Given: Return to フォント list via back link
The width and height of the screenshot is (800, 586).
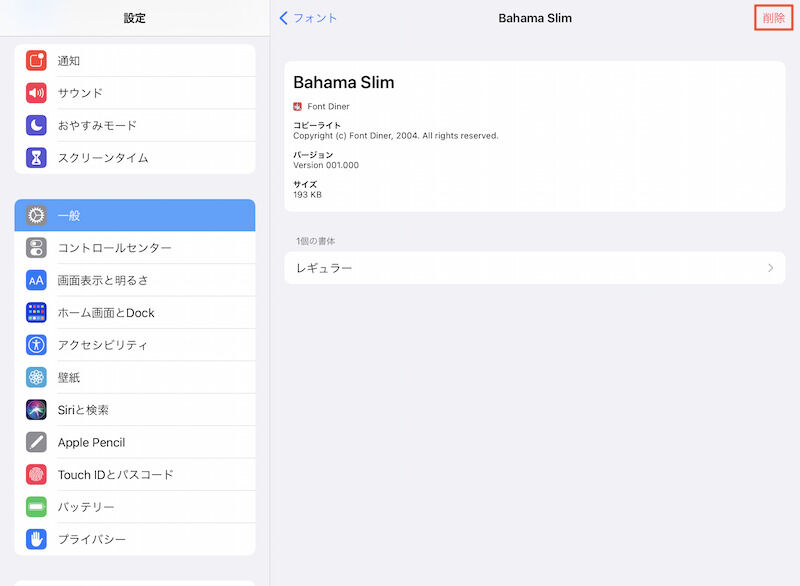Looking at the screenshot, I should 308,18.
